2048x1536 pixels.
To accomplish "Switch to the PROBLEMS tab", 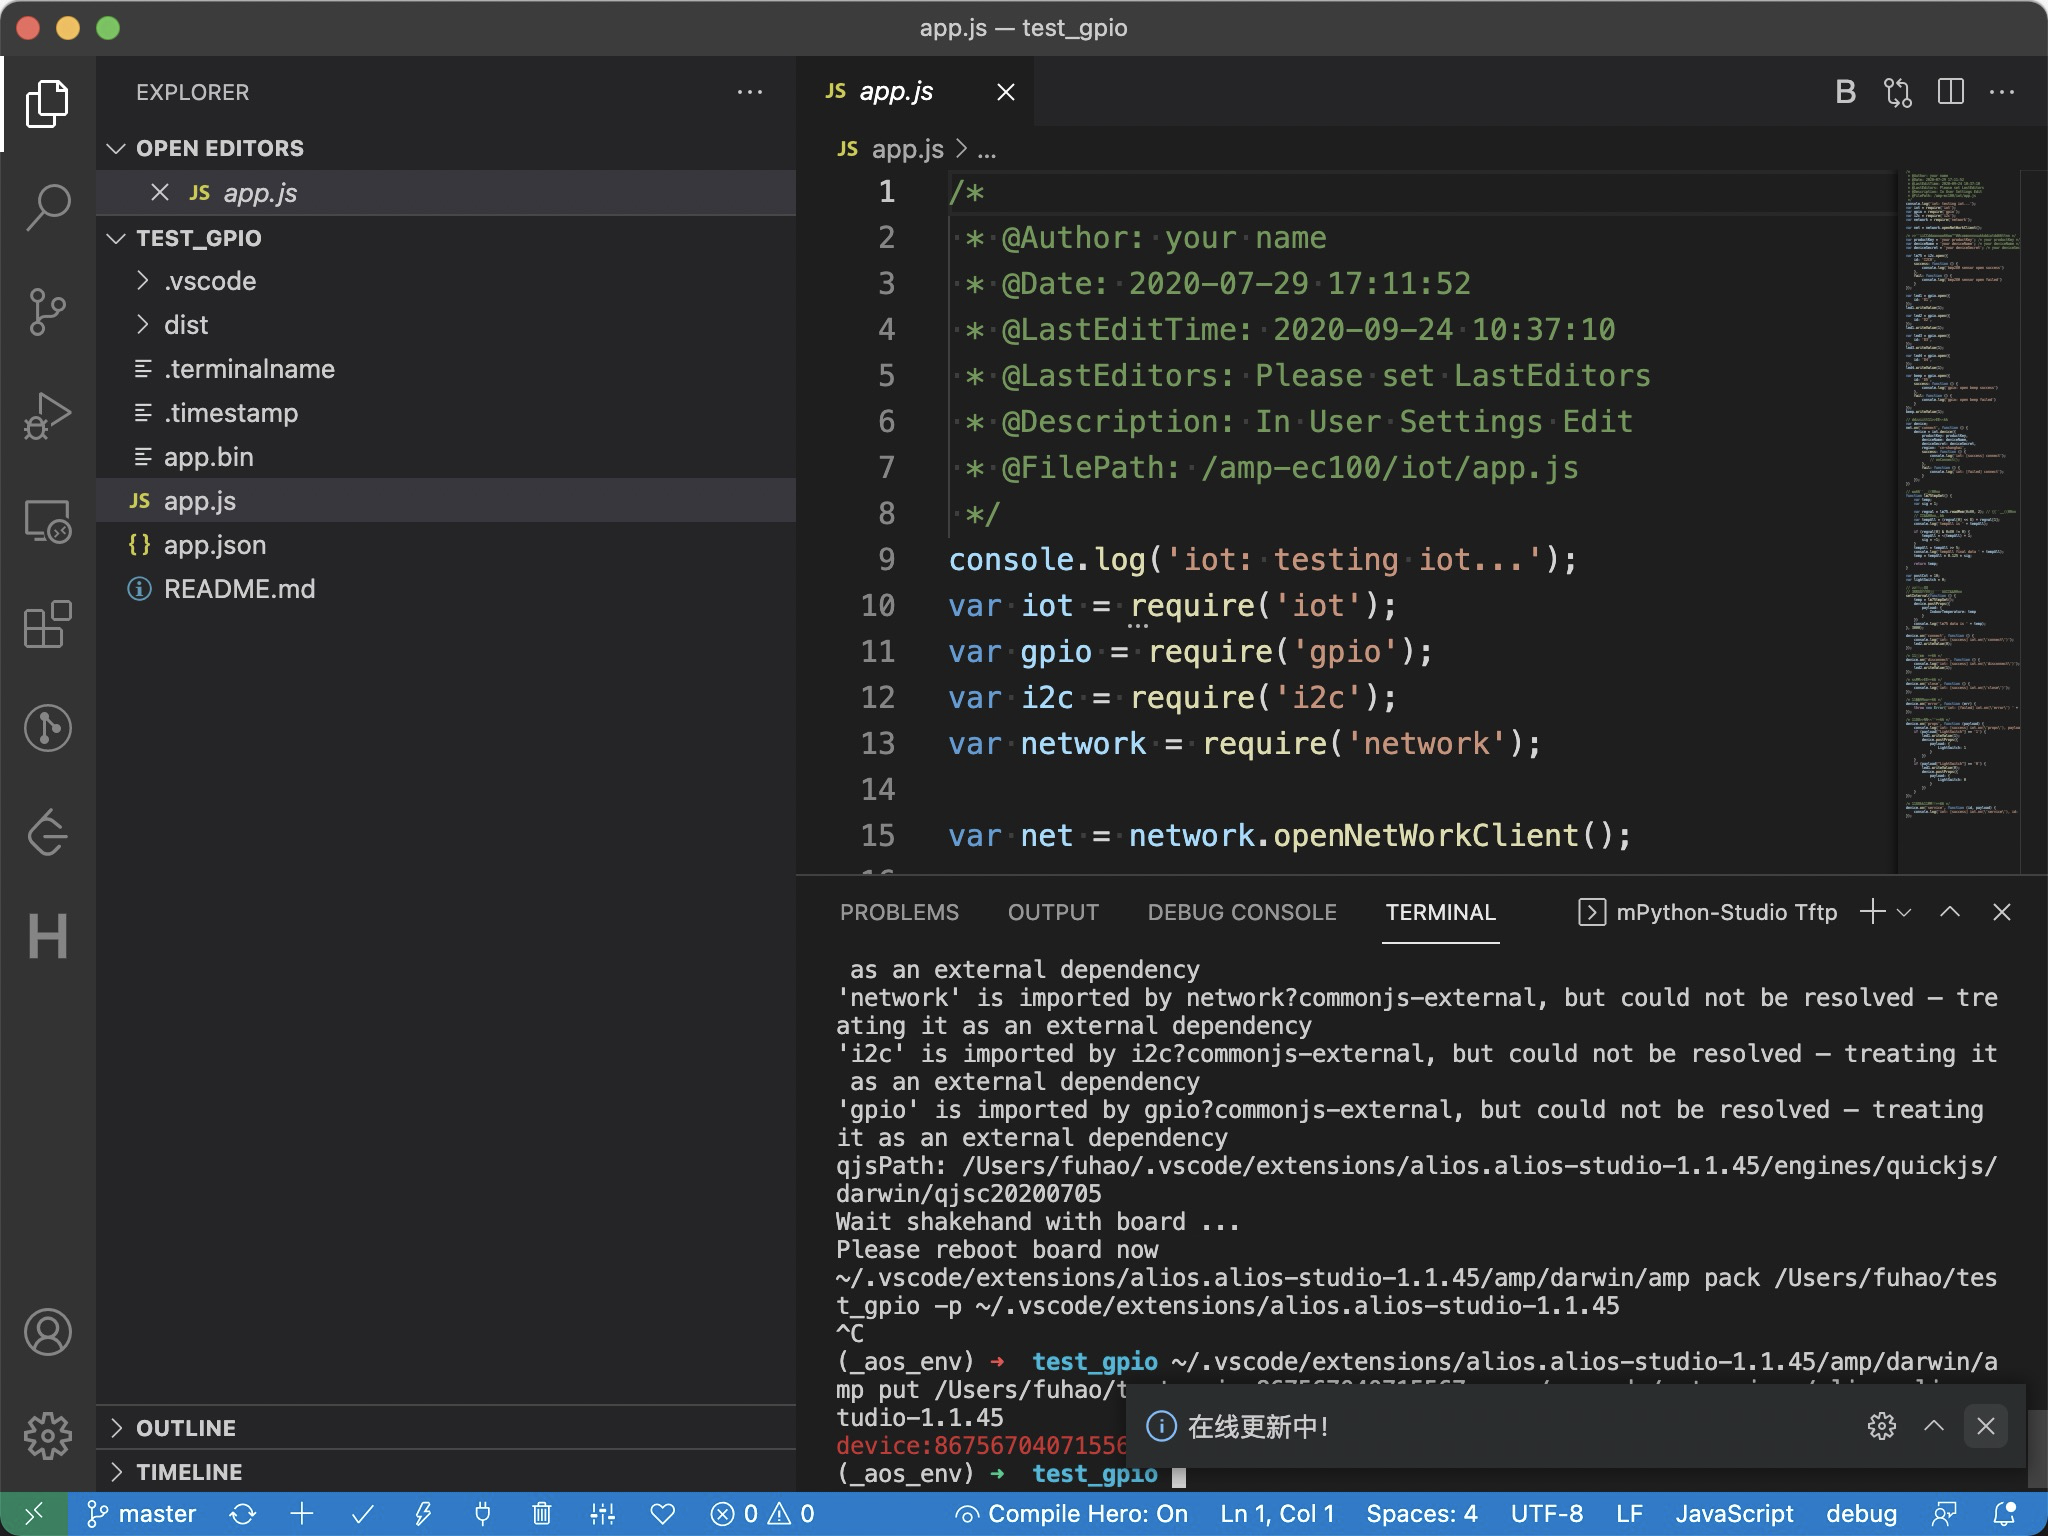I will pos(899,912).
